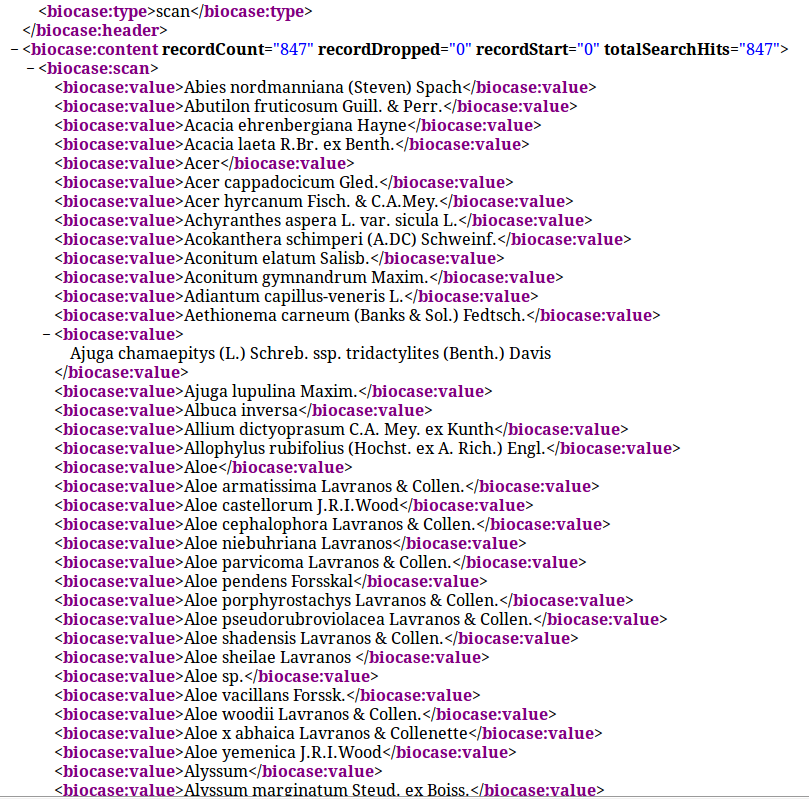Select Aloe pendens Forsskal row
The height and width of the screenshot is (799, 809).
pyautogui.click(x=270, y=582)
